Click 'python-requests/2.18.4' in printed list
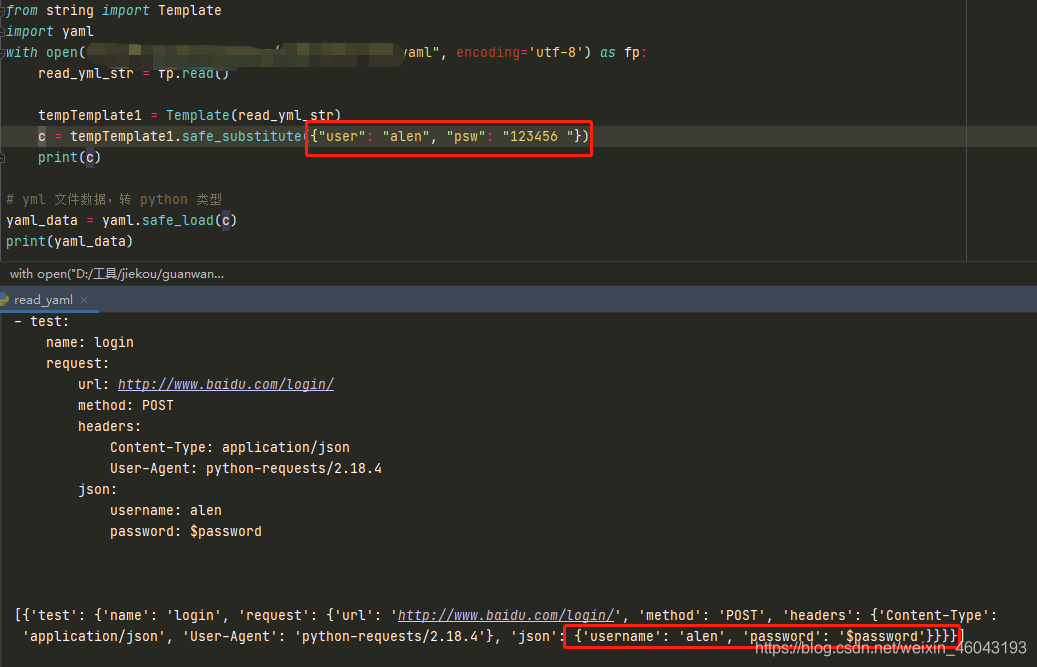 388,637
